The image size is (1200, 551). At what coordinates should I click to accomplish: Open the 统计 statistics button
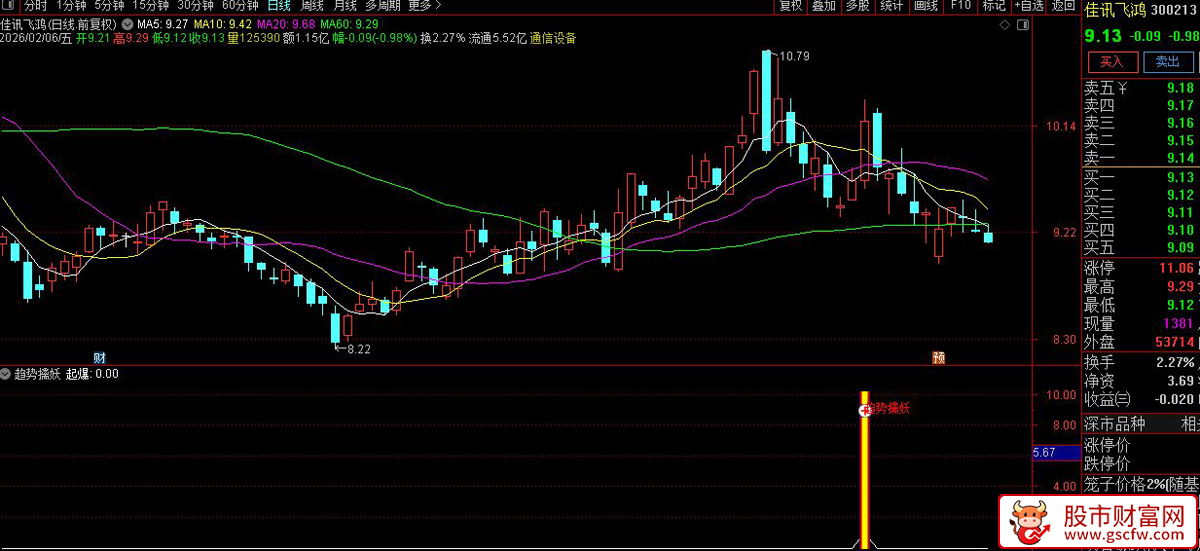891,5
